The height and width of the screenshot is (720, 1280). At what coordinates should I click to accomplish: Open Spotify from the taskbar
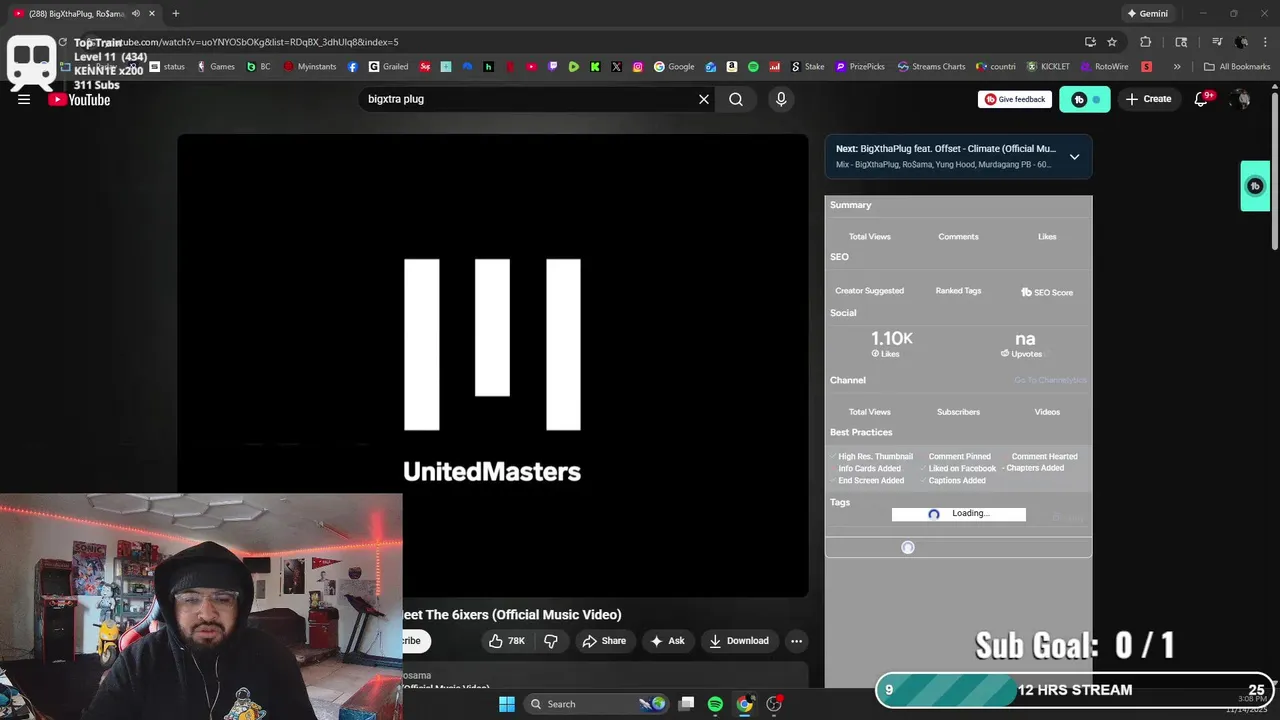tap(715, 704)
